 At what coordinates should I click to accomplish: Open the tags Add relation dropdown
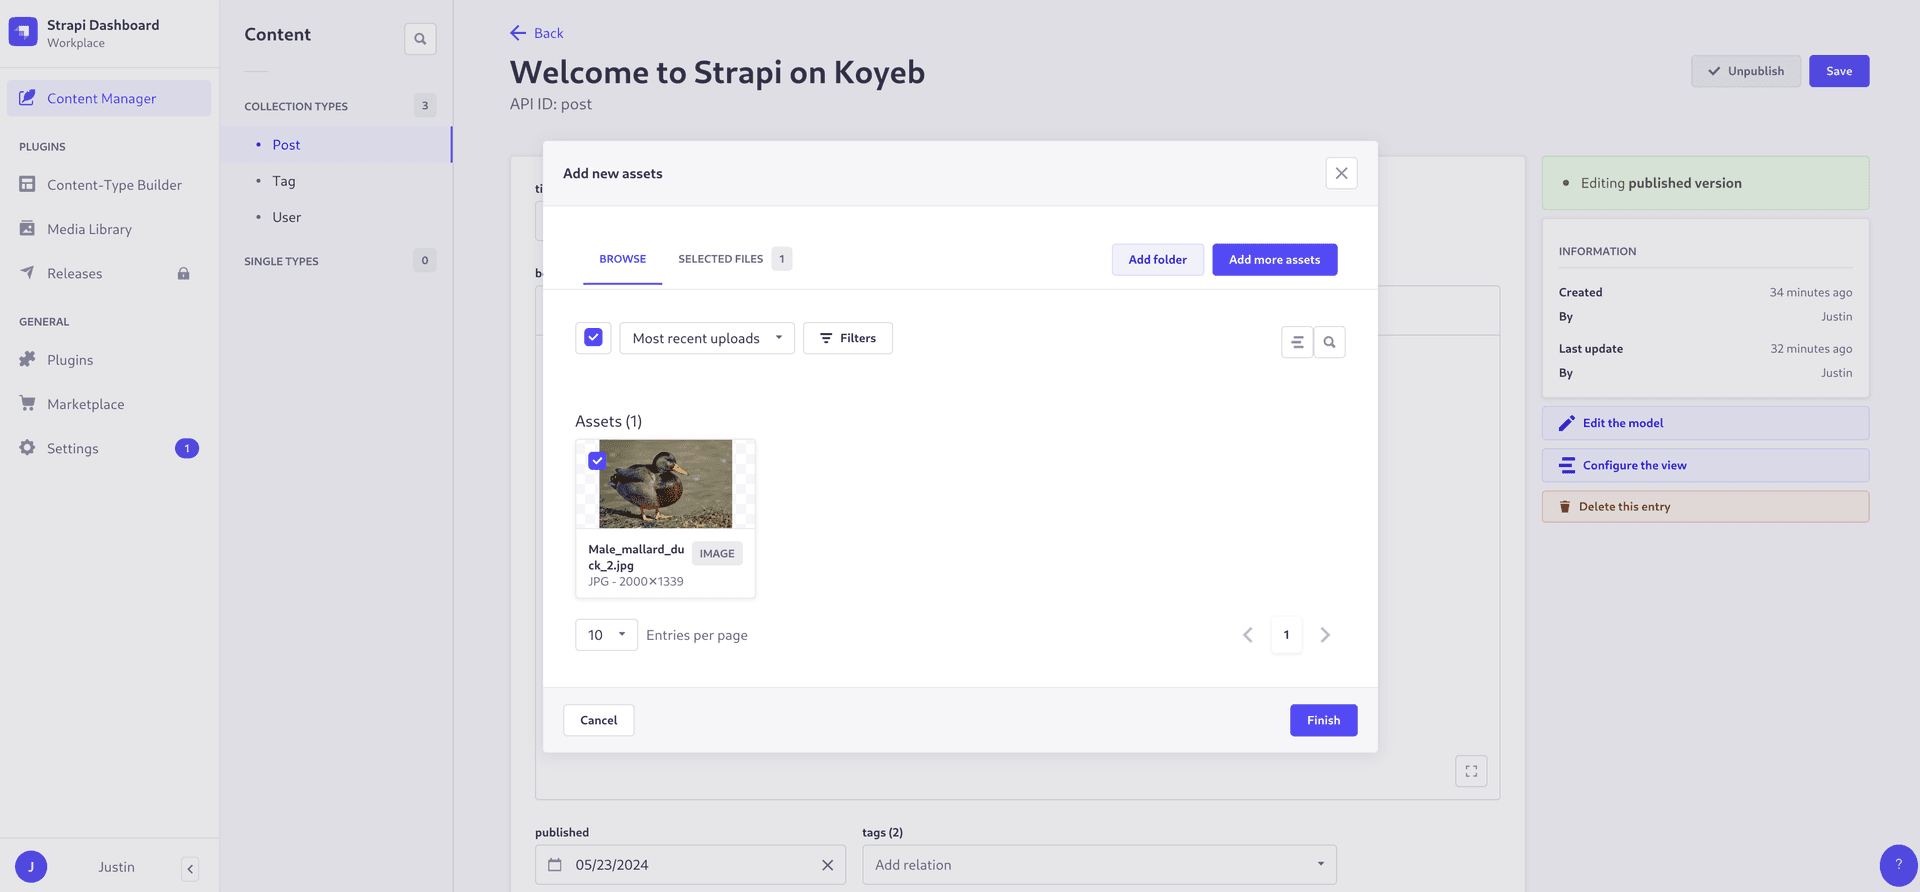pyautogui.click(x=1098, y=865)
